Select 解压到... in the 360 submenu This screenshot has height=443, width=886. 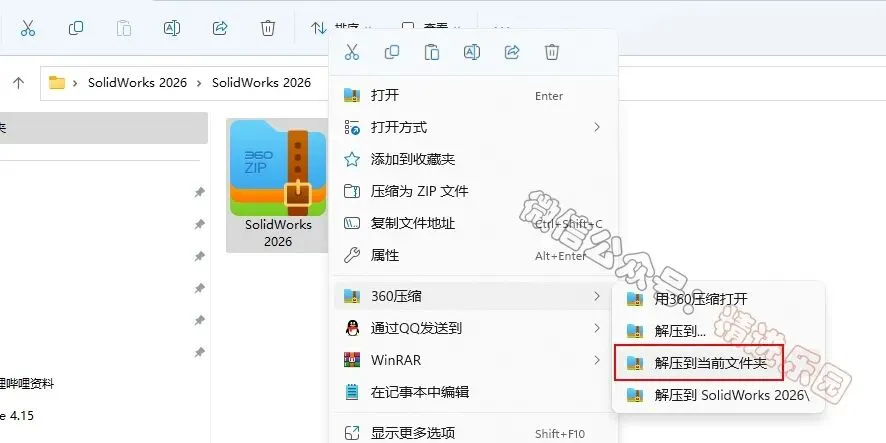click(719, 331)
